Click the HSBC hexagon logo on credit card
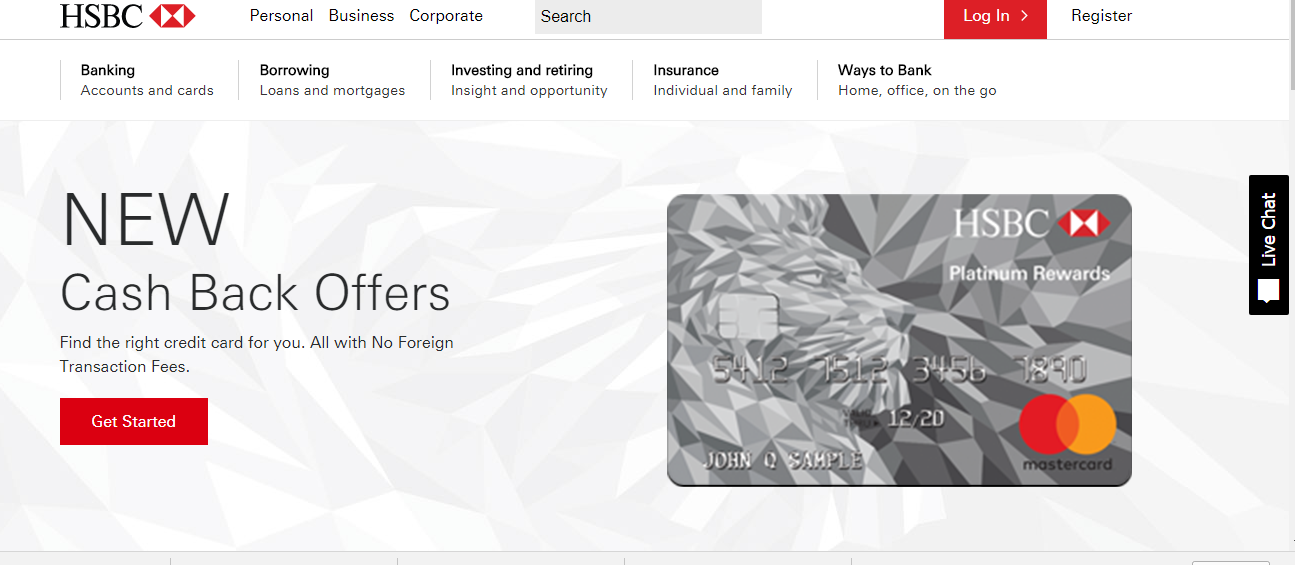 click(x=1085, y=223)
